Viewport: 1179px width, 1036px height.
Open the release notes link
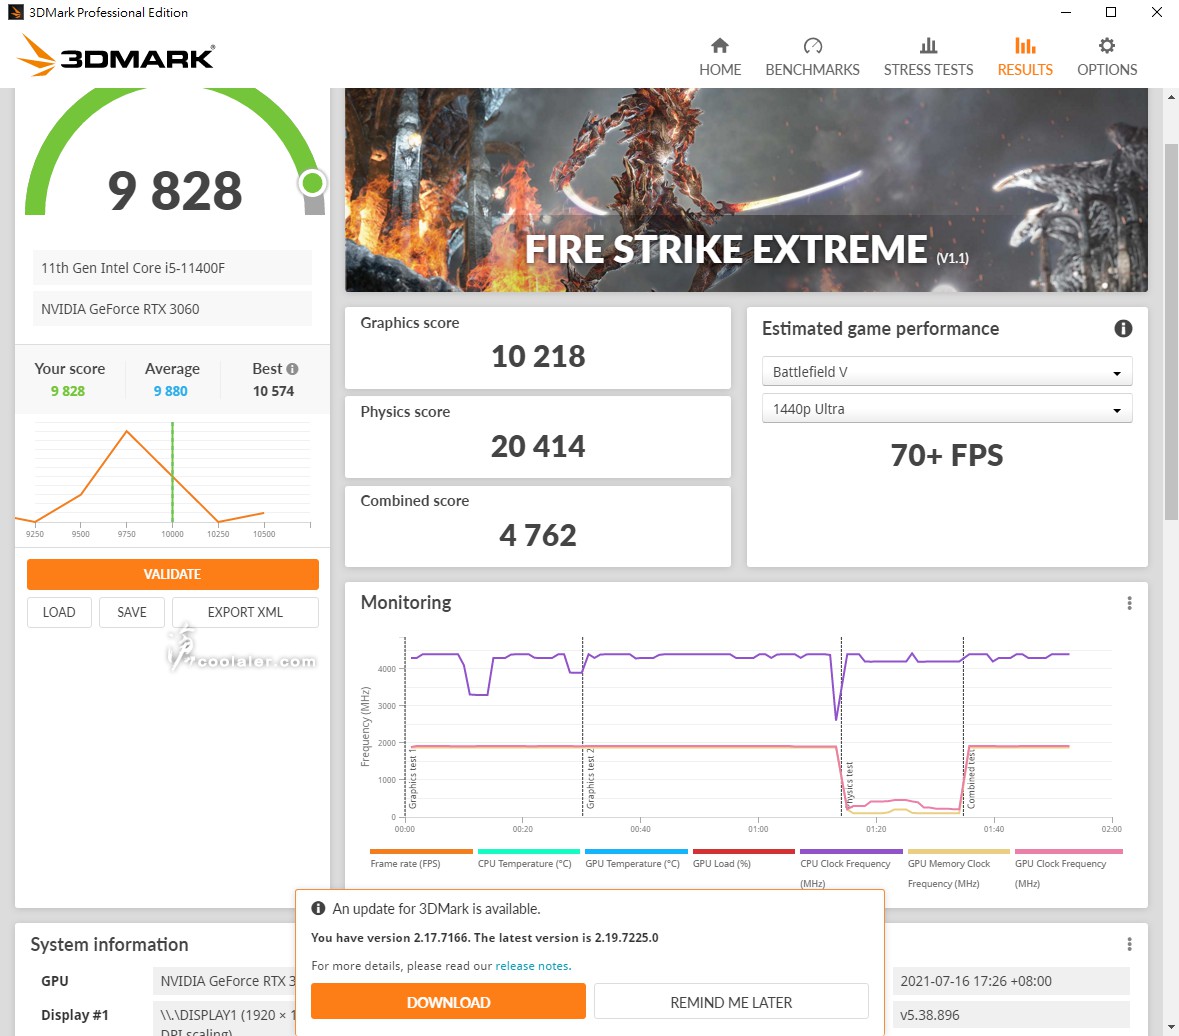click(x=533, y=966)
